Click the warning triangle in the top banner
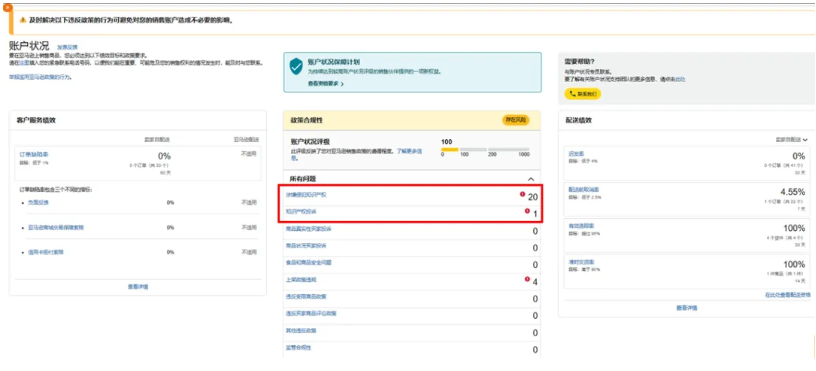The image size is (816, 371). point(22,20)
